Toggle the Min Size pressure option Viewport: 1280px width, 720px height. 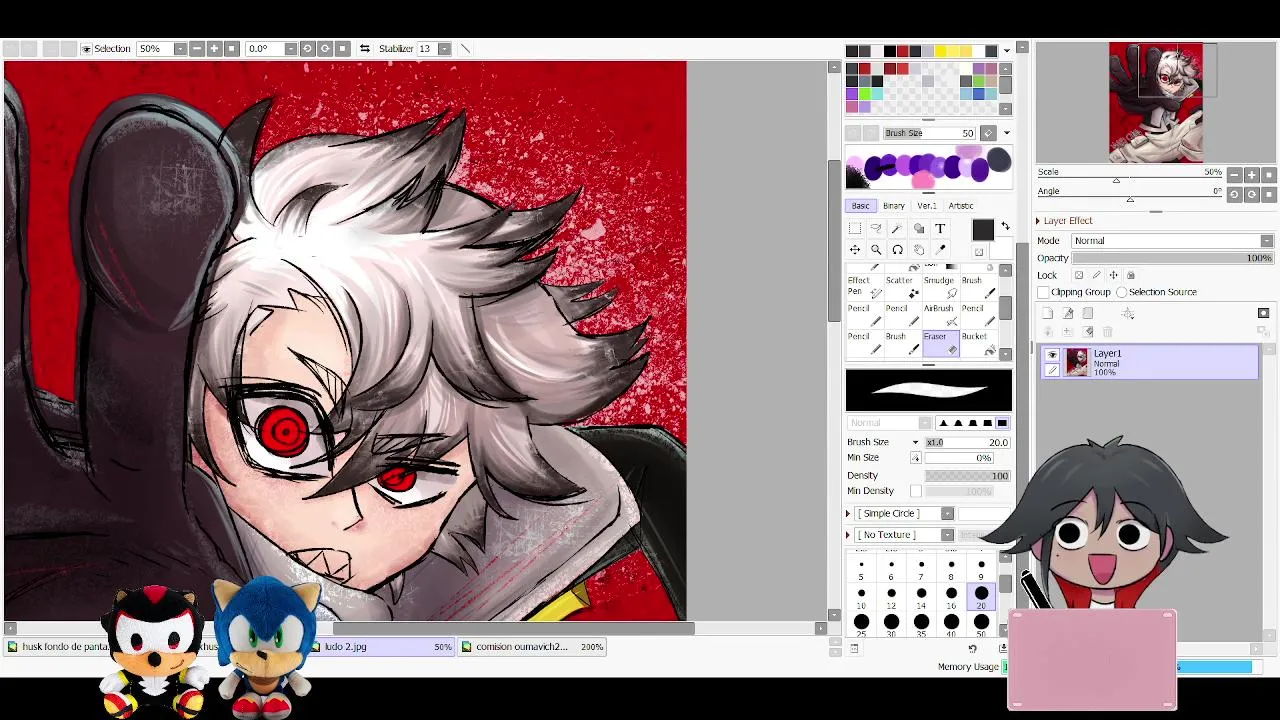(915, 458)
